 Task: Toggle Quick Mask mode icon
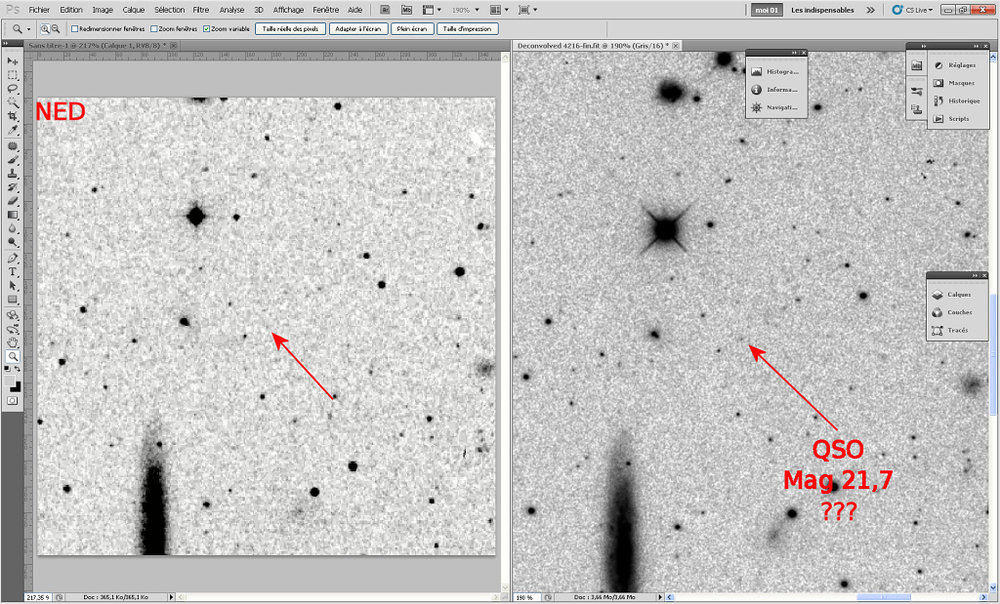coord(13,401)
